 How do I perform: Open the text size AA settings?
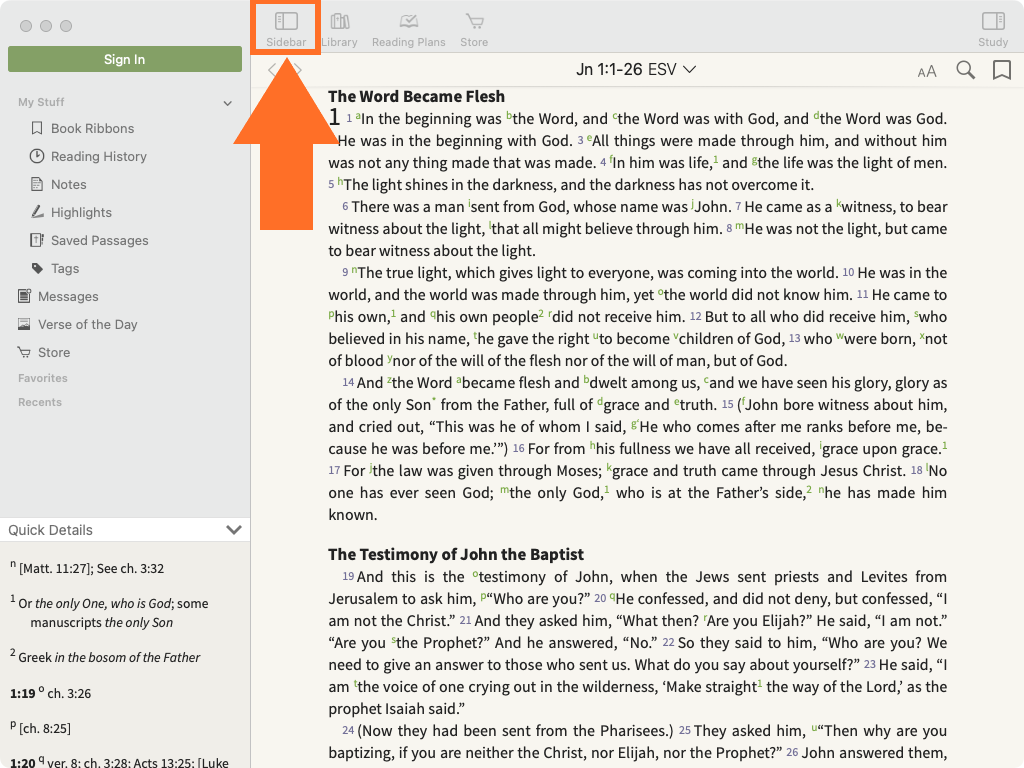927,71
